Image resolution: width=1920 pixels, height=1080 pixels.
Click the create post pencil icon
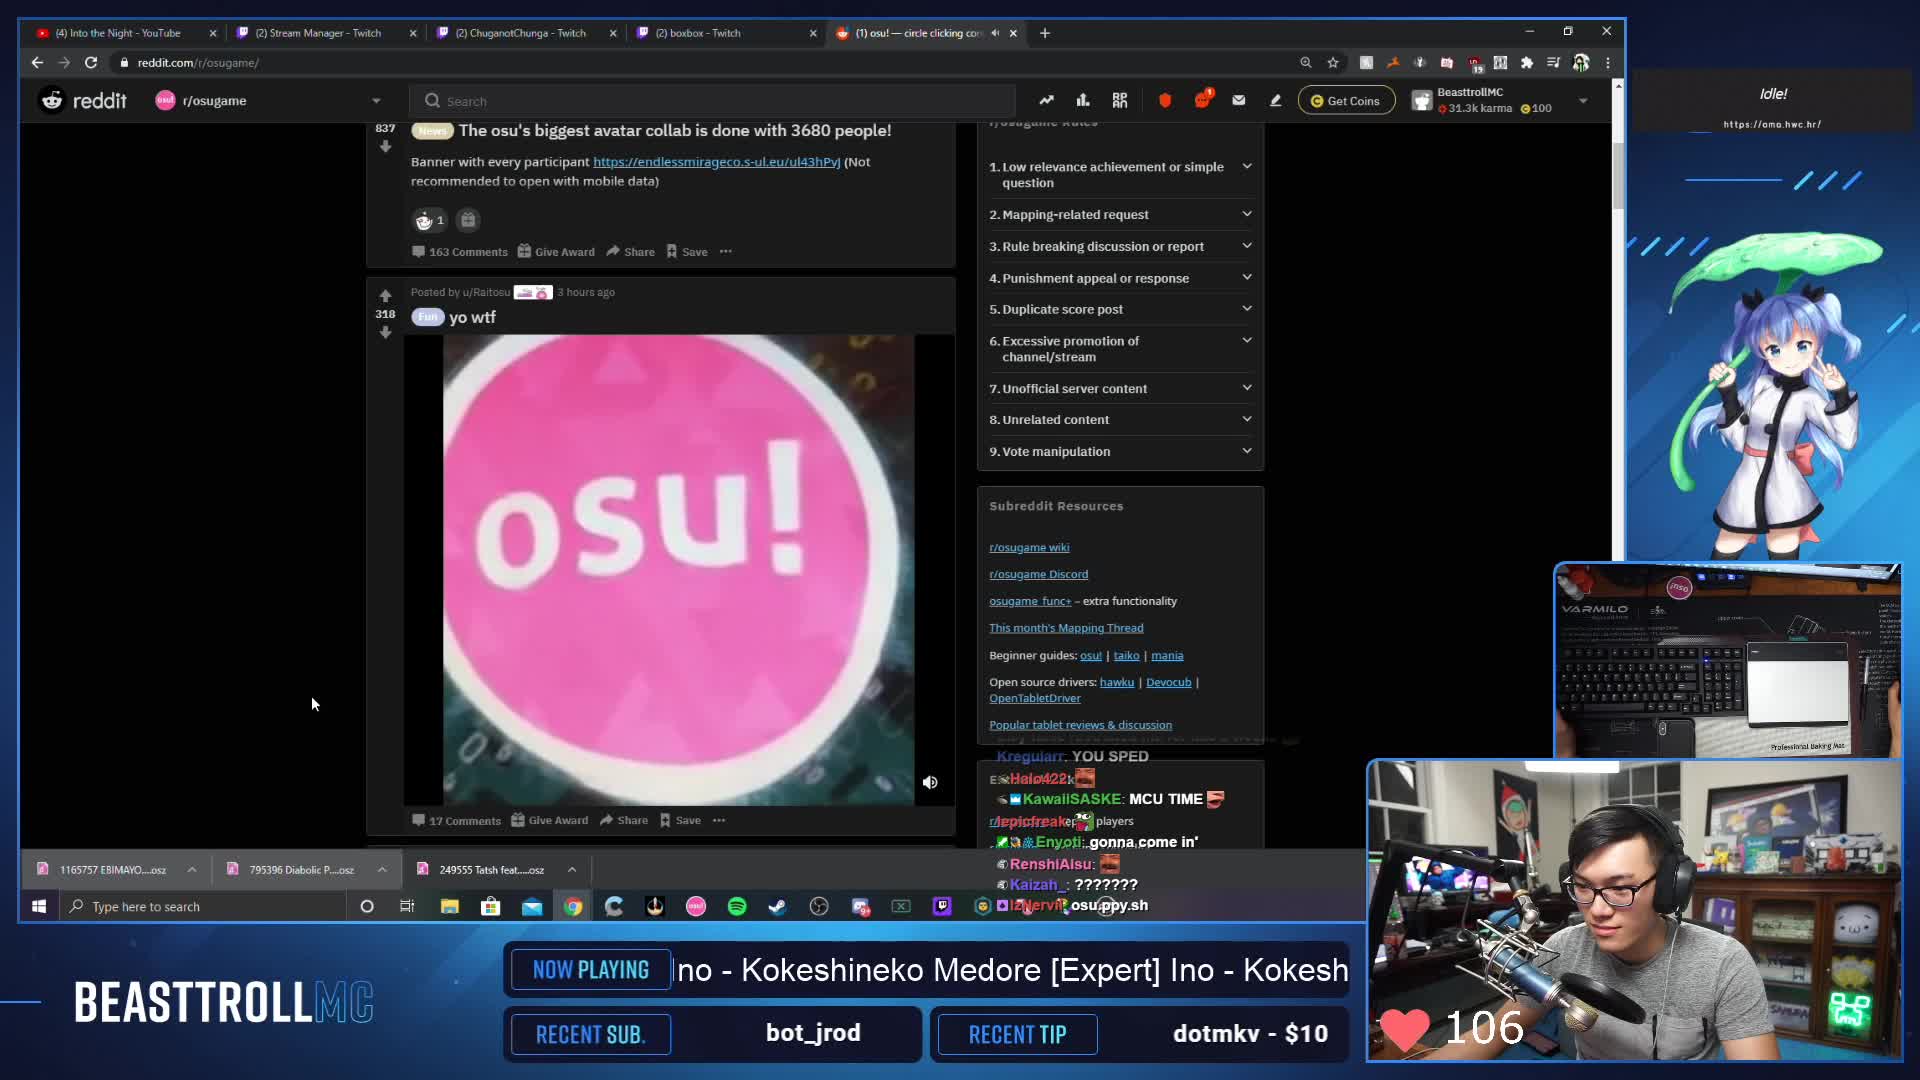point(1275,100)
